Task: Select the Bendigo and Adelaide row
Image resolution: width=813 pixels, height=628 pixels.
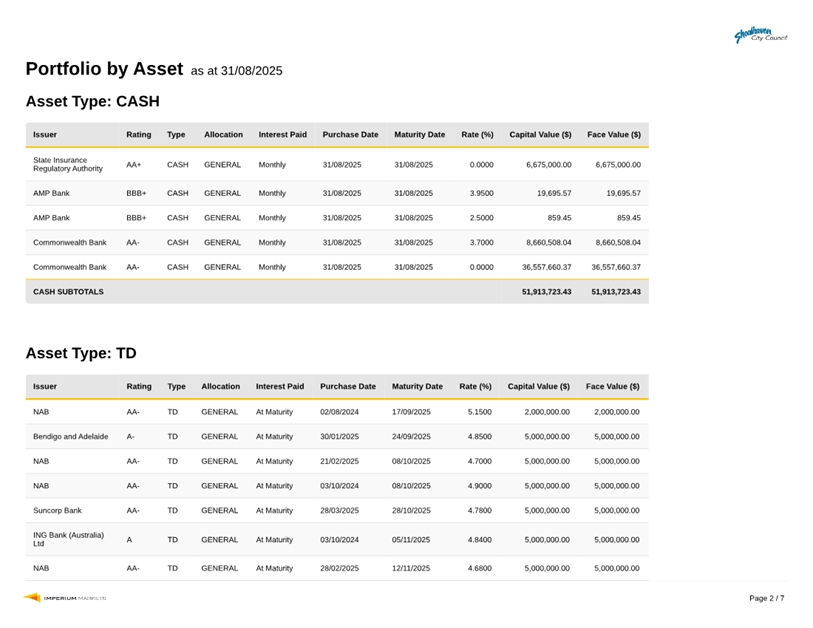Action: click(x=72, y=437)
